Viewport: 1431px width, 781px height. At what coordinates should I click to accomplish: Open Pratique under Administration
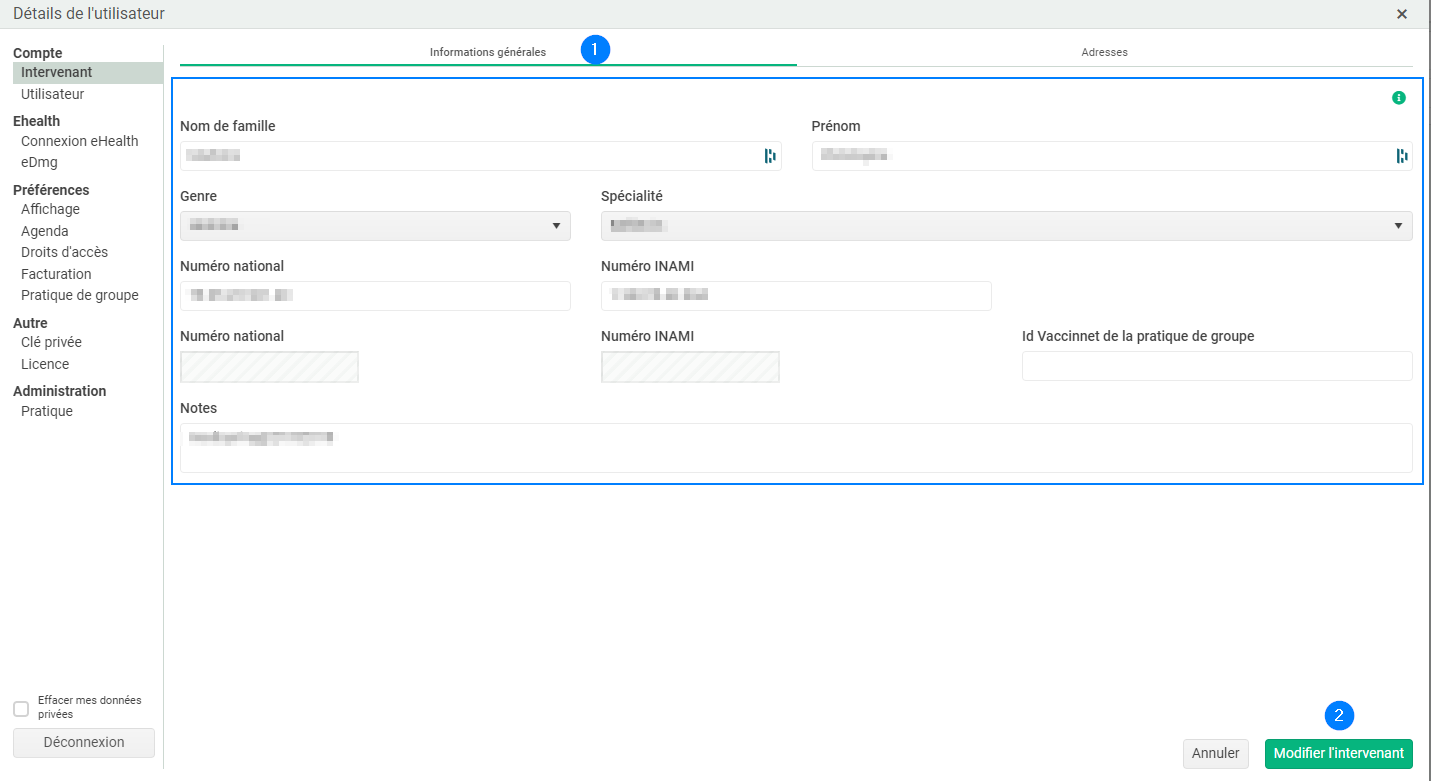pyautogui.click(x=47, y=412)
